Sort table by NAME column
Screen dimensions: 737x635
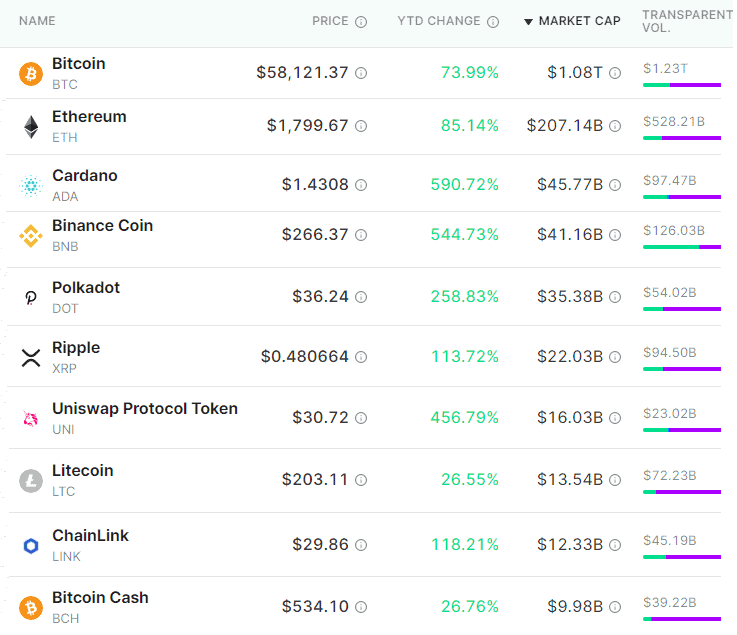(x=37, y=21)
